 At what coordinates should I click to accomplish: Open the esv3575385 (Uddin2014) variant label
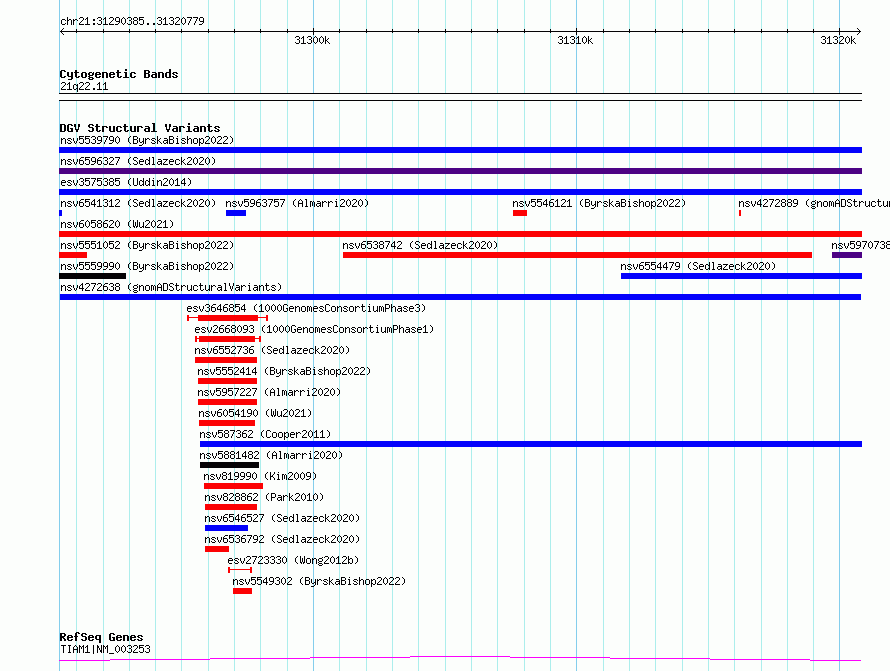pyautogui.click(x=126, y=182)
